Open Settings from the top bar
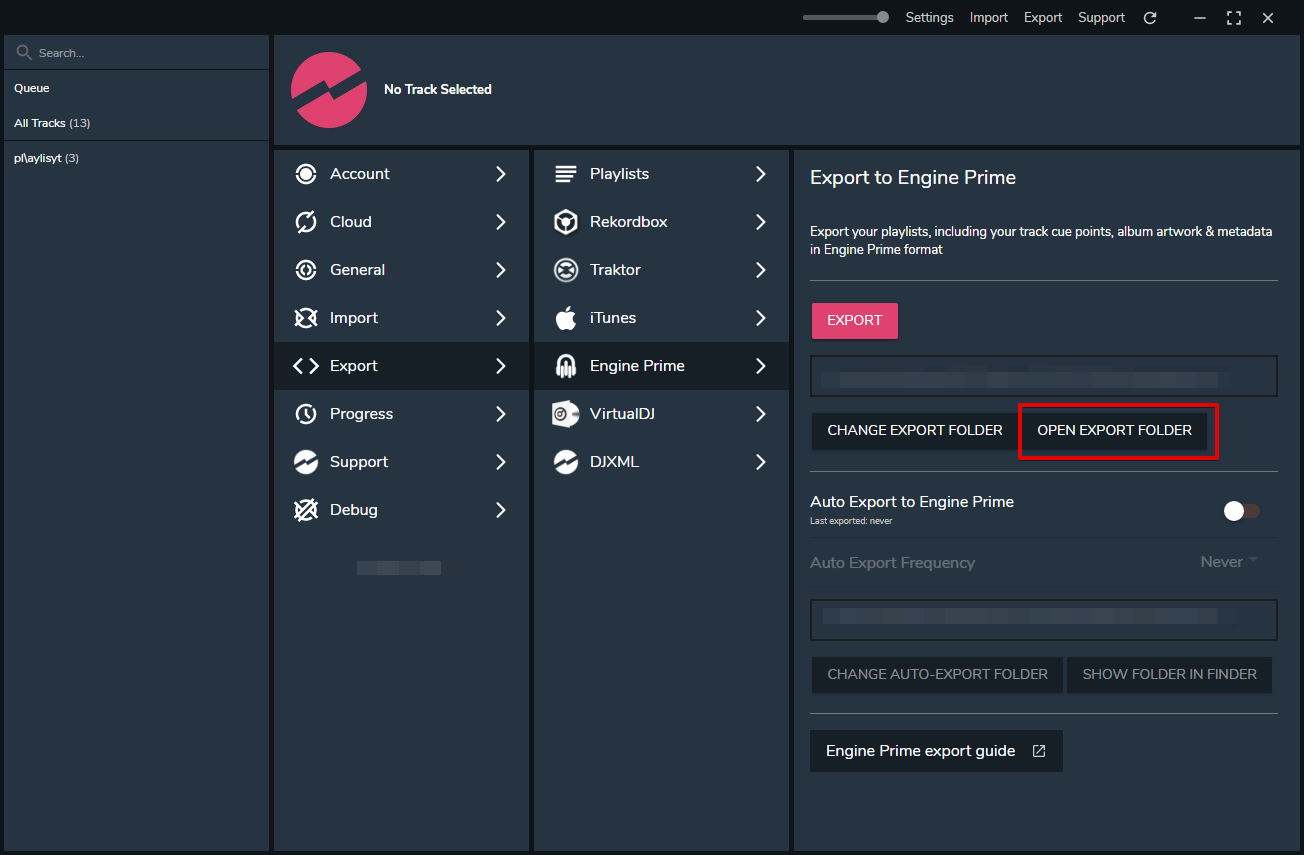This screenshot has height=855, width=1304. point(929,18)
